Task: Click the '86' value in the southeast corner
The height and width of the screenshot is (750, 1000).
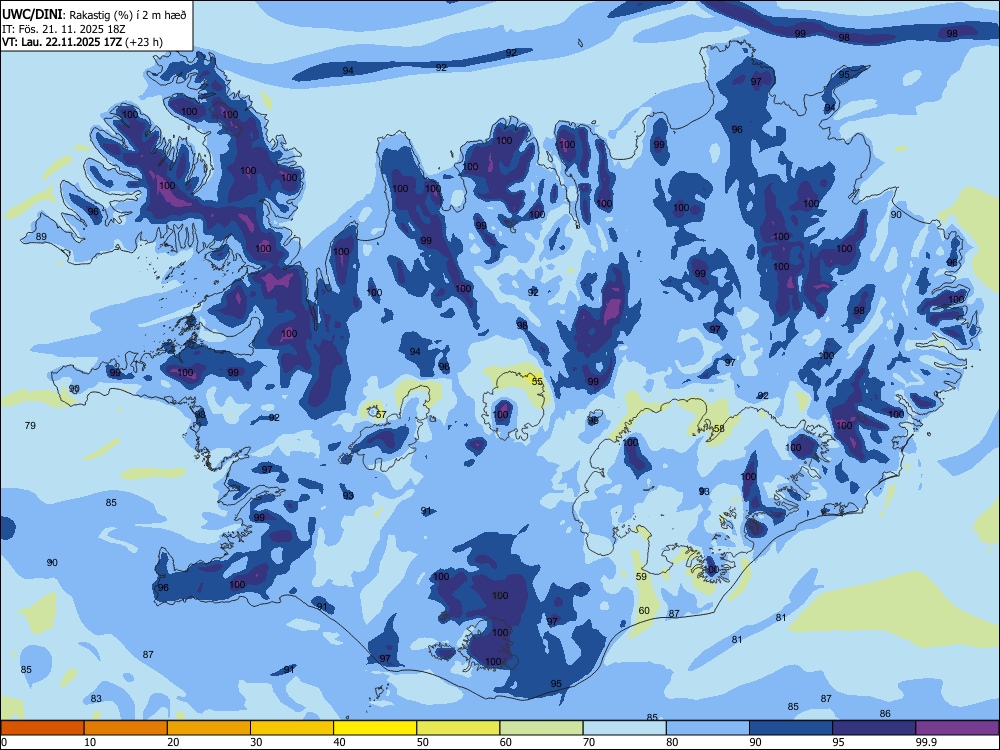Action: tap(885, 714)
